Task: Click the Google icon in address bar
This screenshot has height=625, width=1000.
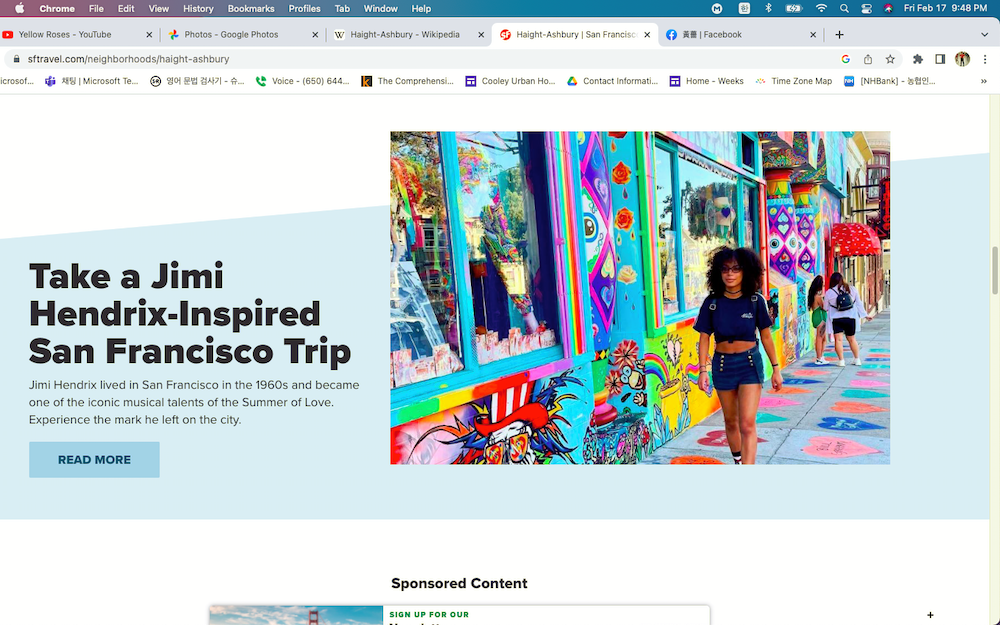Action: pos(846,59)
